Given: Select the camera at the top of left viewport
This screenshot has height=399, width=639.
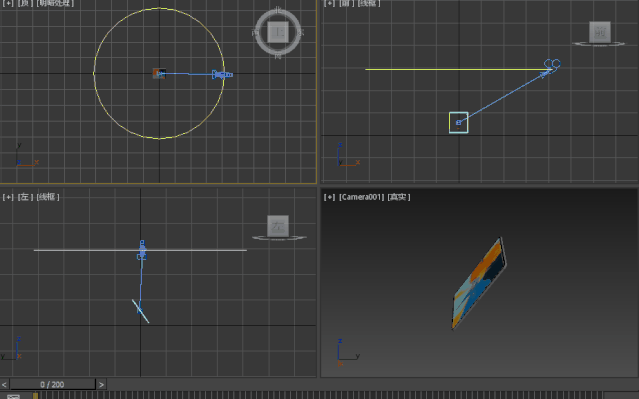Looking at the screenshot, I should coord(142,250).
